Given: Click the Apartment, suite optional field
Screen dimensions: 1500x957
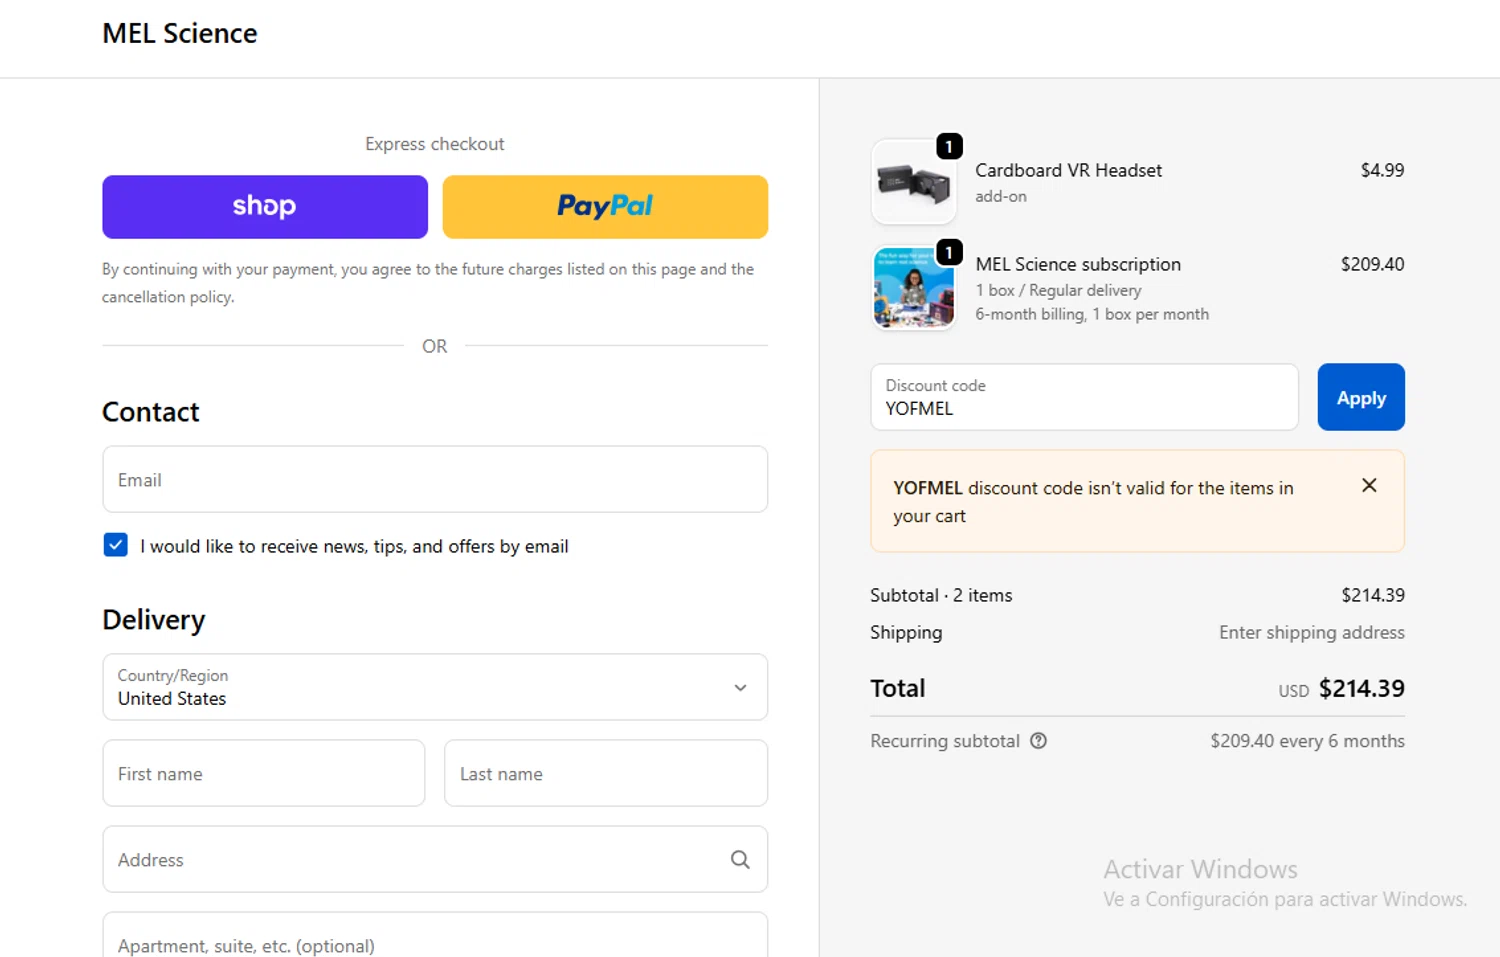Looking at the screenshot, I should tap(435, 935).
